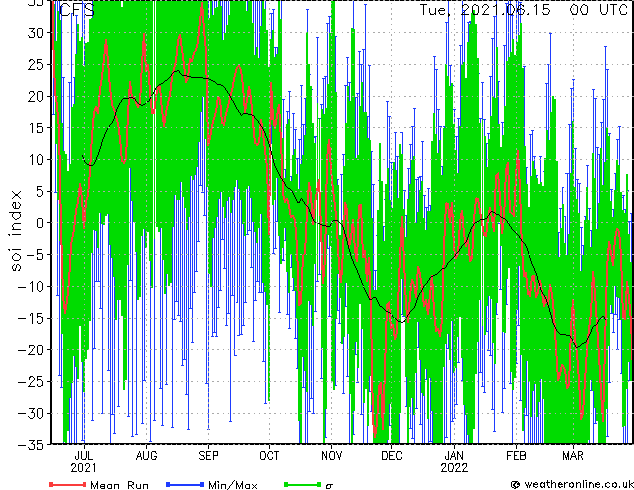Click the y-axis value -20
This screenshot has width=634, height=490.
(x=31, y=350)
